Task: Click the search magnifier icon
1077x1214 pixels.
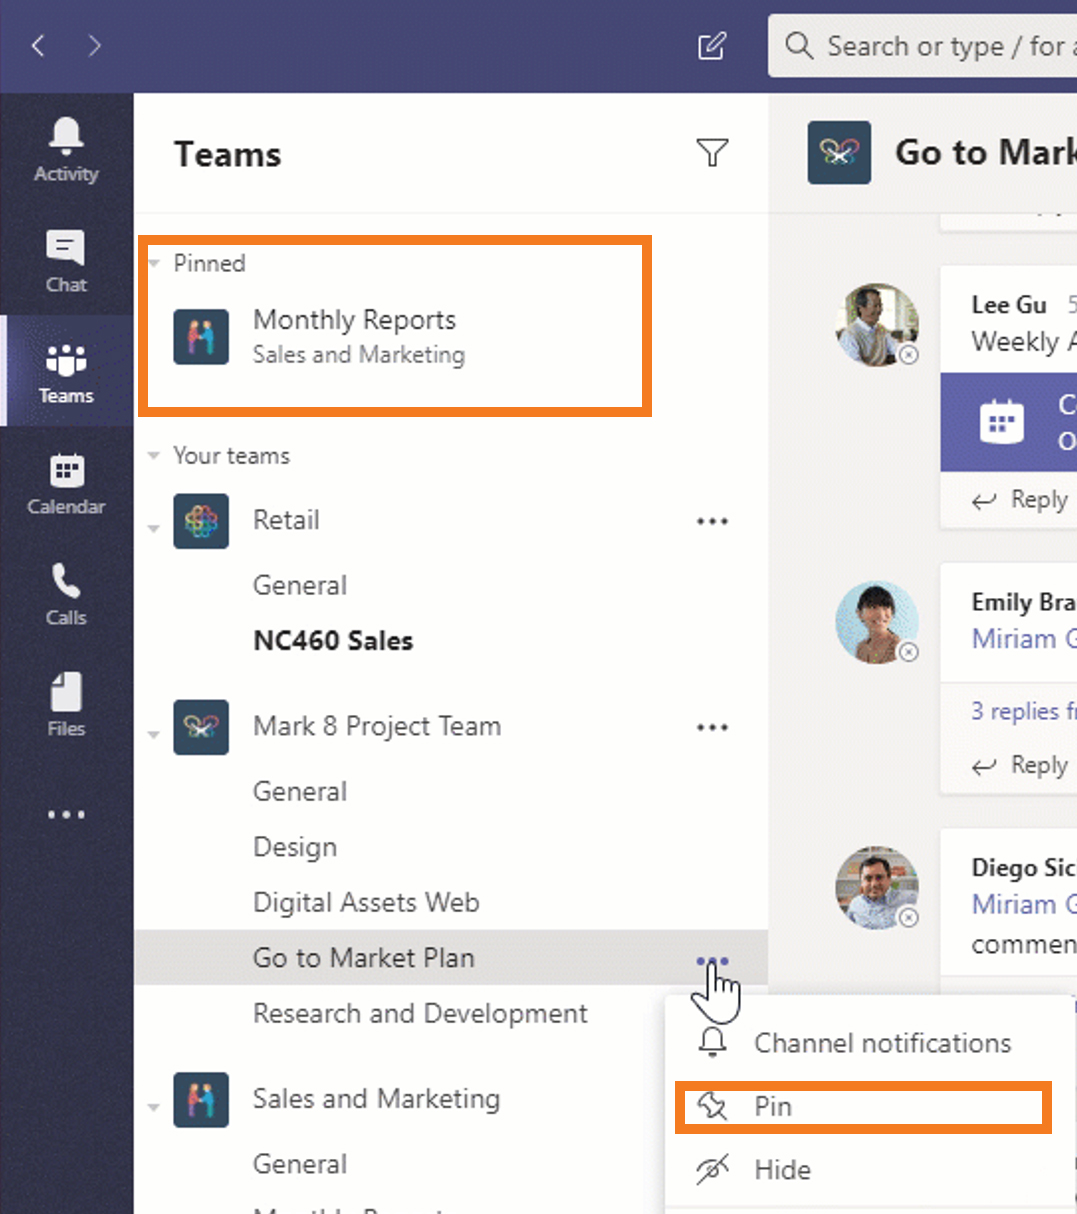Action: pyautogui.click(x=799, y=46)
